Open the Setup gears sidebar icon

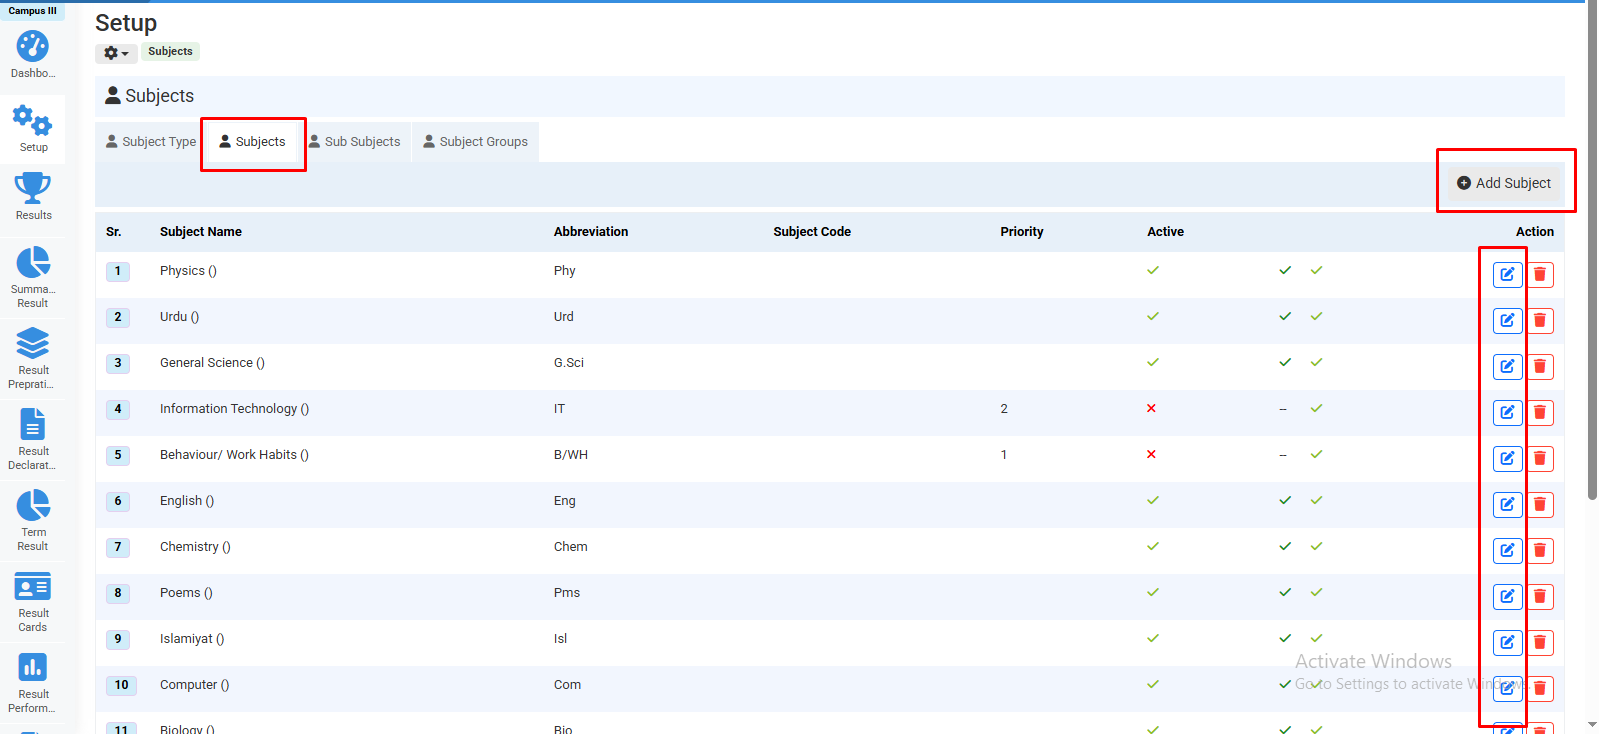tap(33, 121)
